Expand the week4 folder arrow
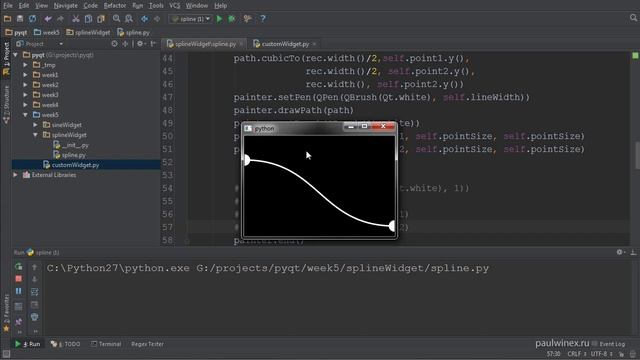This screenshot has width=640, height=360. [25, 105]
